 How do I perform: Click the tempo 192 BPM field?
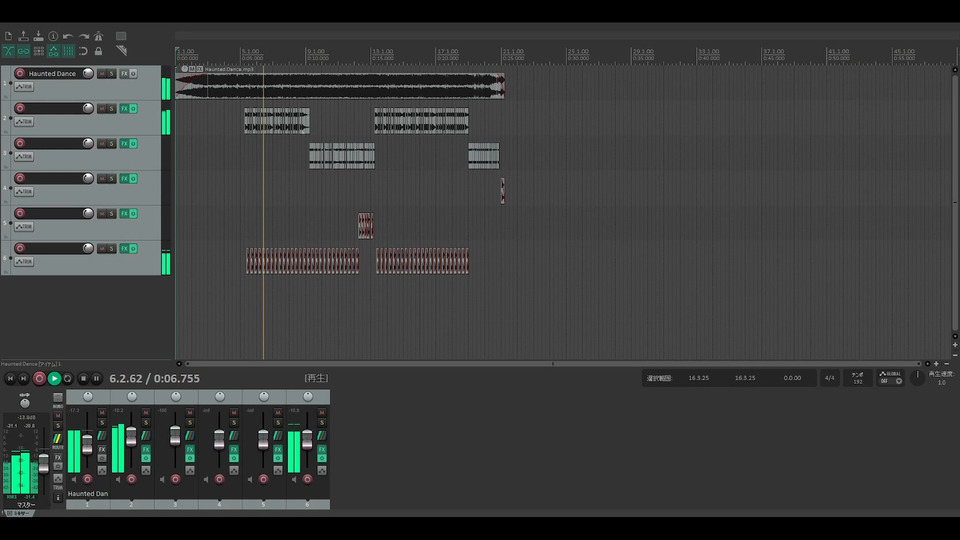(x=858, y=378)
